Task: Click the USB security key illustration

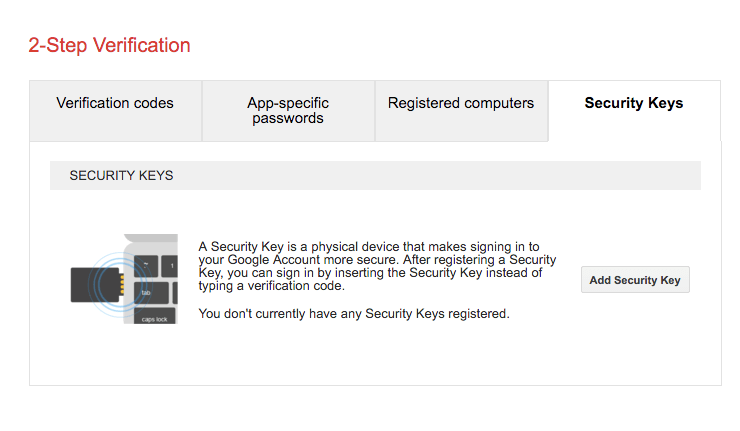Action: click(x=95, y=285)
